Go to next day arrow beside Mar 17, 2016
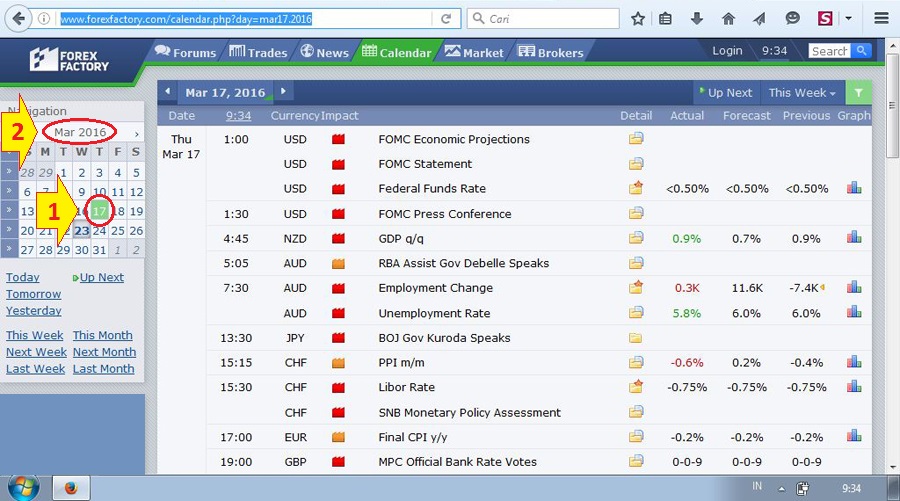 click(283, 91)
